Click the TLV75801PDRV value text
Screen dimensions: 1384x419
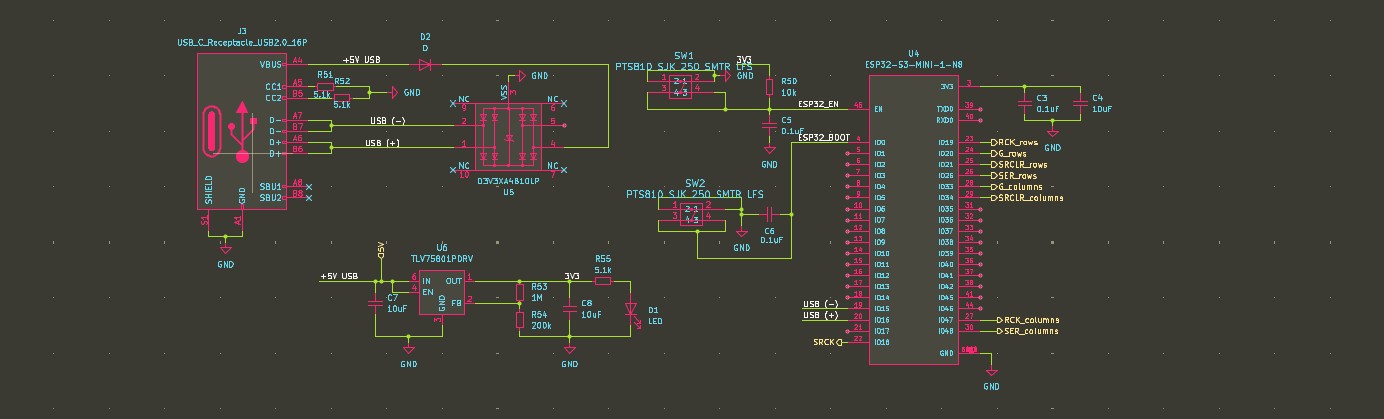pyautogui.click(x=440, y=257)
